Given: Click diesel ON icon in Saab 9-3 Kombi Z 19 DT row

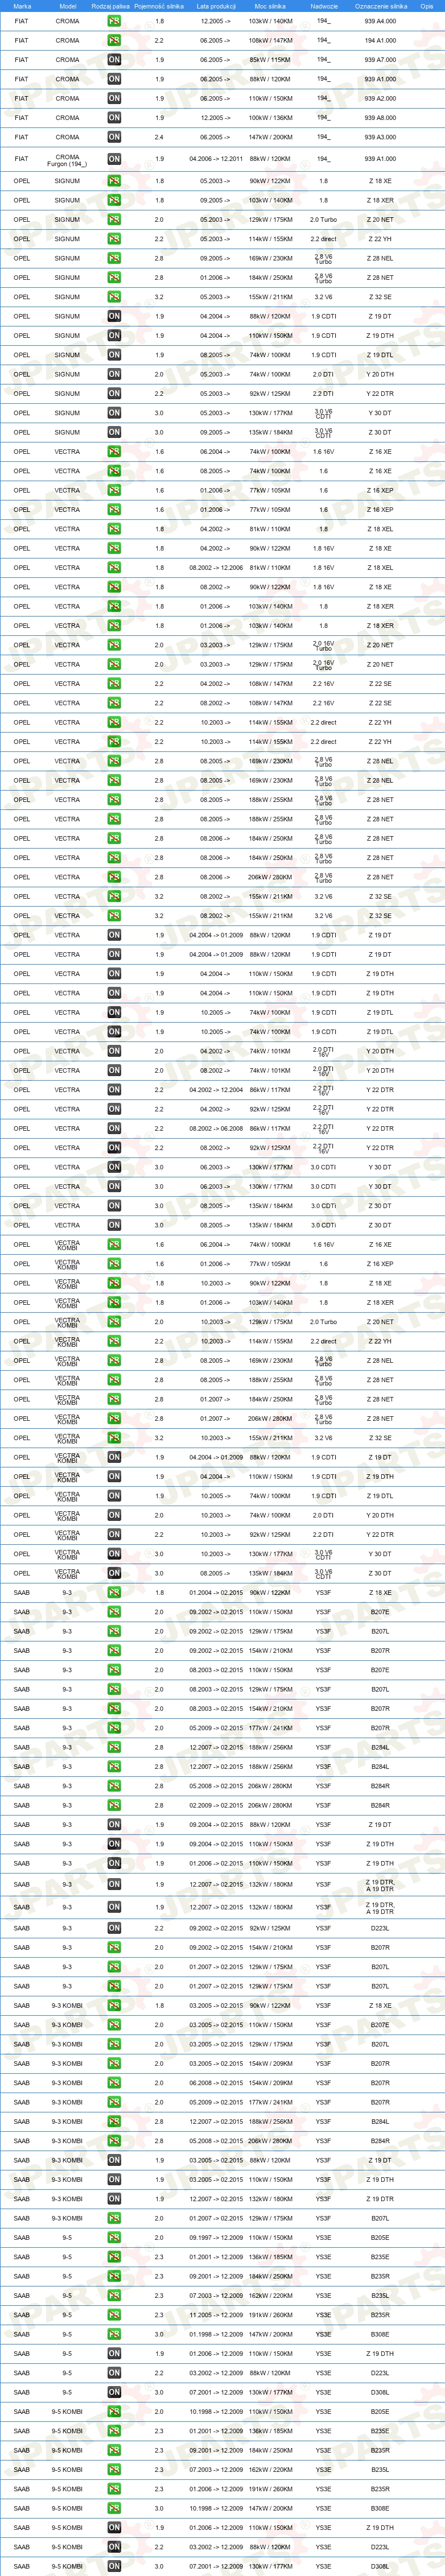Looking at the screenshot, I should (114, 2160).
